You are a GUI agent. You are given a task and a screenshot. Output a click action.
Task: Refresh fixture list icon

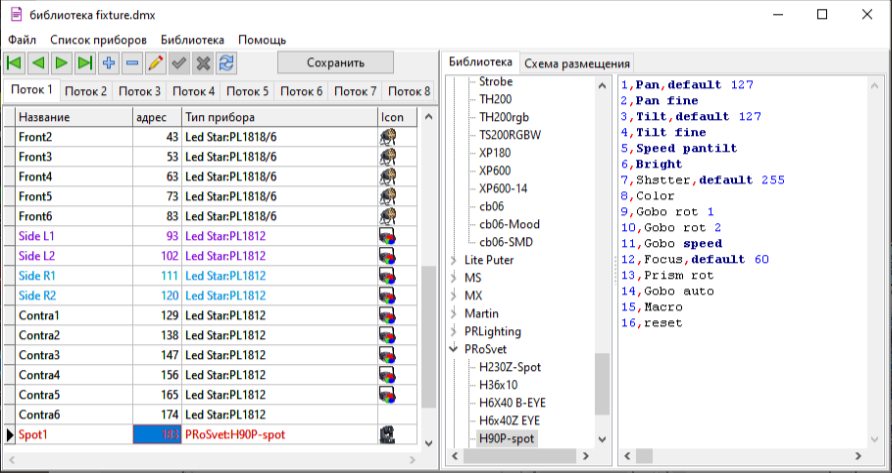226,63
